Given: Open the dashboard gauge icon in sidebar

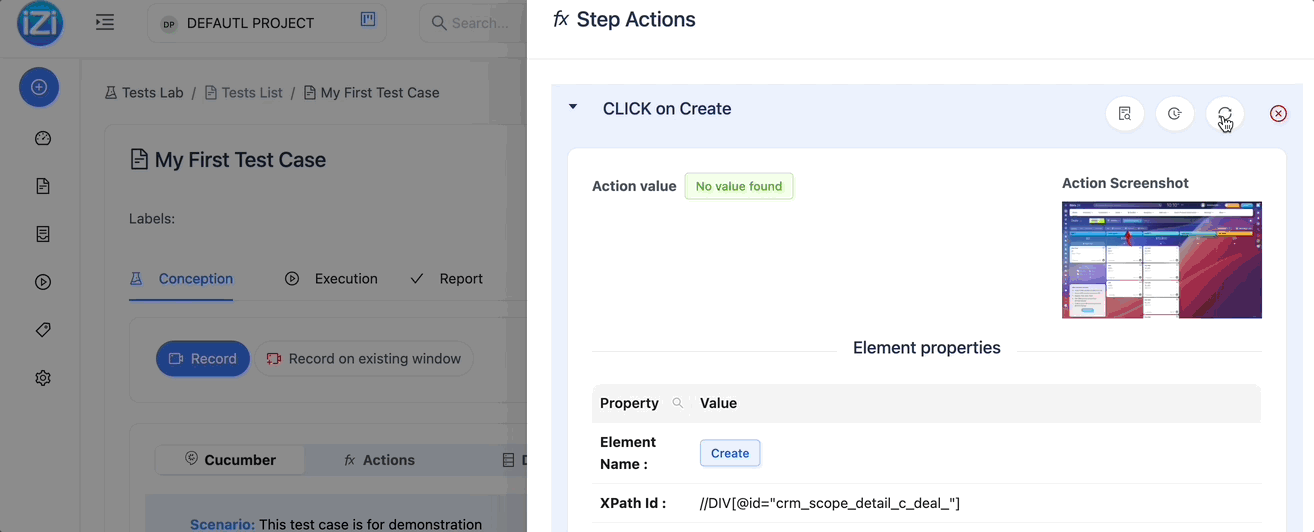Looking at the screenshot, I should point(42,139).
